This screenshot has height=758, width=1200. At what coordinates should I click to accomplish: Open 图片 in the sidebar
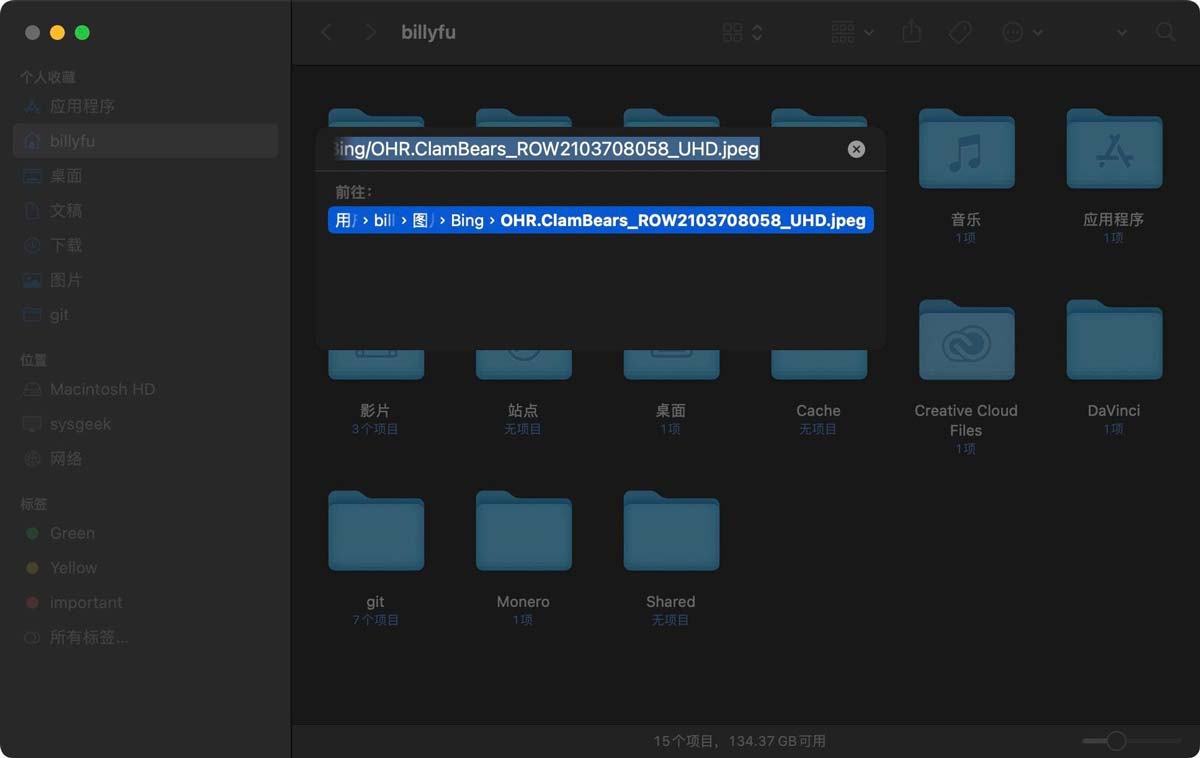145,280
